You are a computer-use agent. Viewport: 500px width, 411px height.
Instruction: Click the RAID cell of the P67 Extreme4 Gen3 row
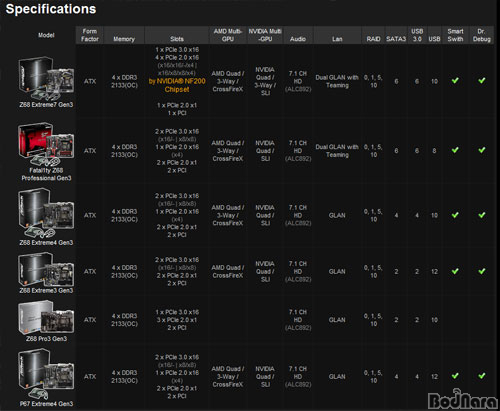(373, 376)
